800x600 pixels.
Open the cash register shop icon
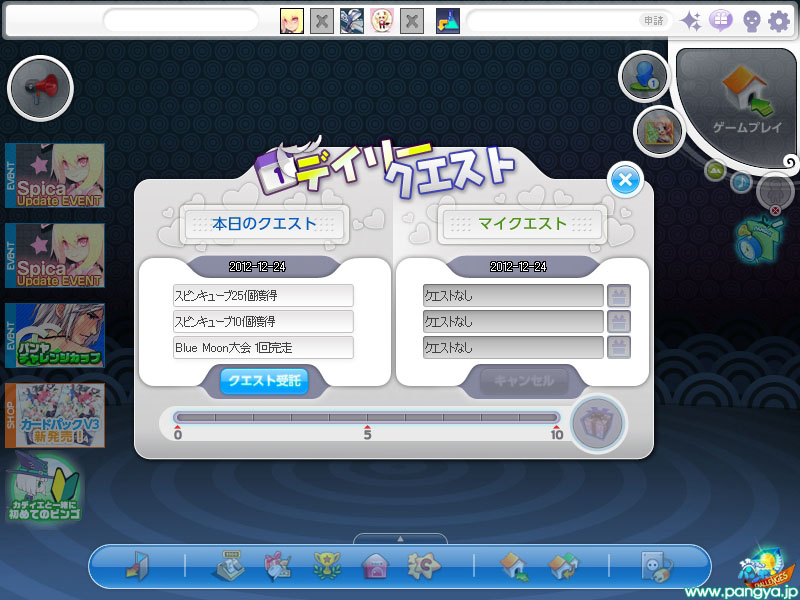228,566
